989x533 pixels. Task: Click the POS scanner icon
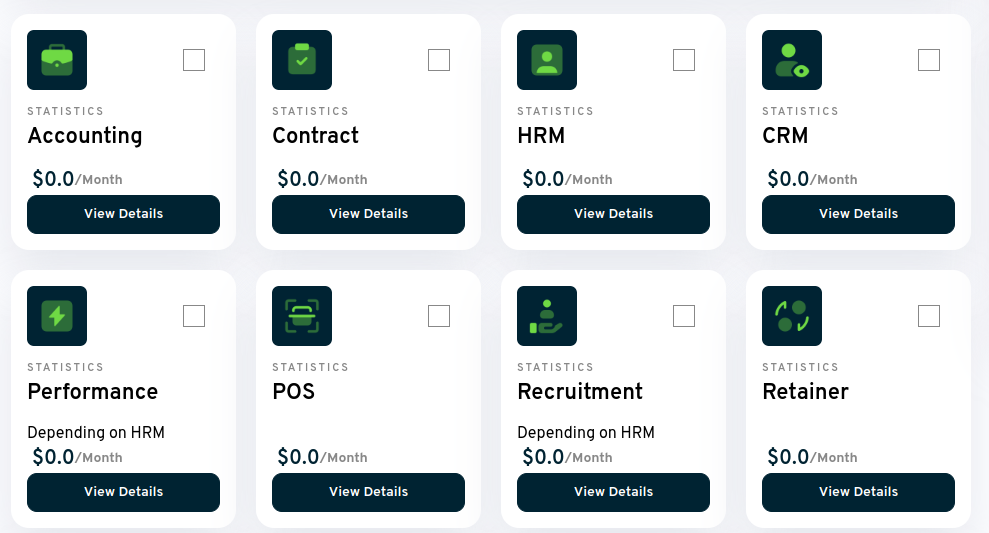click(x=302, y=316)
